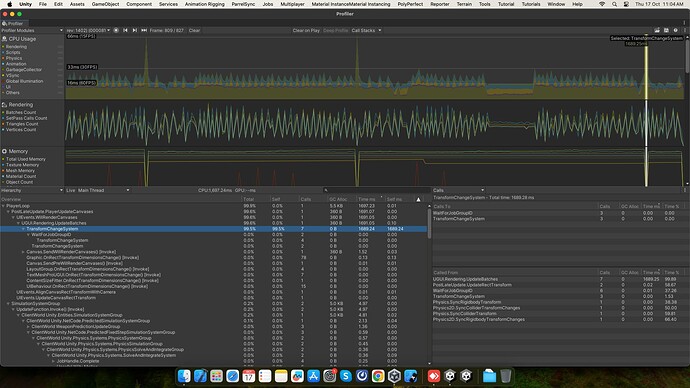Open the Hierarchy view dropdown

(x=32, y=190)
